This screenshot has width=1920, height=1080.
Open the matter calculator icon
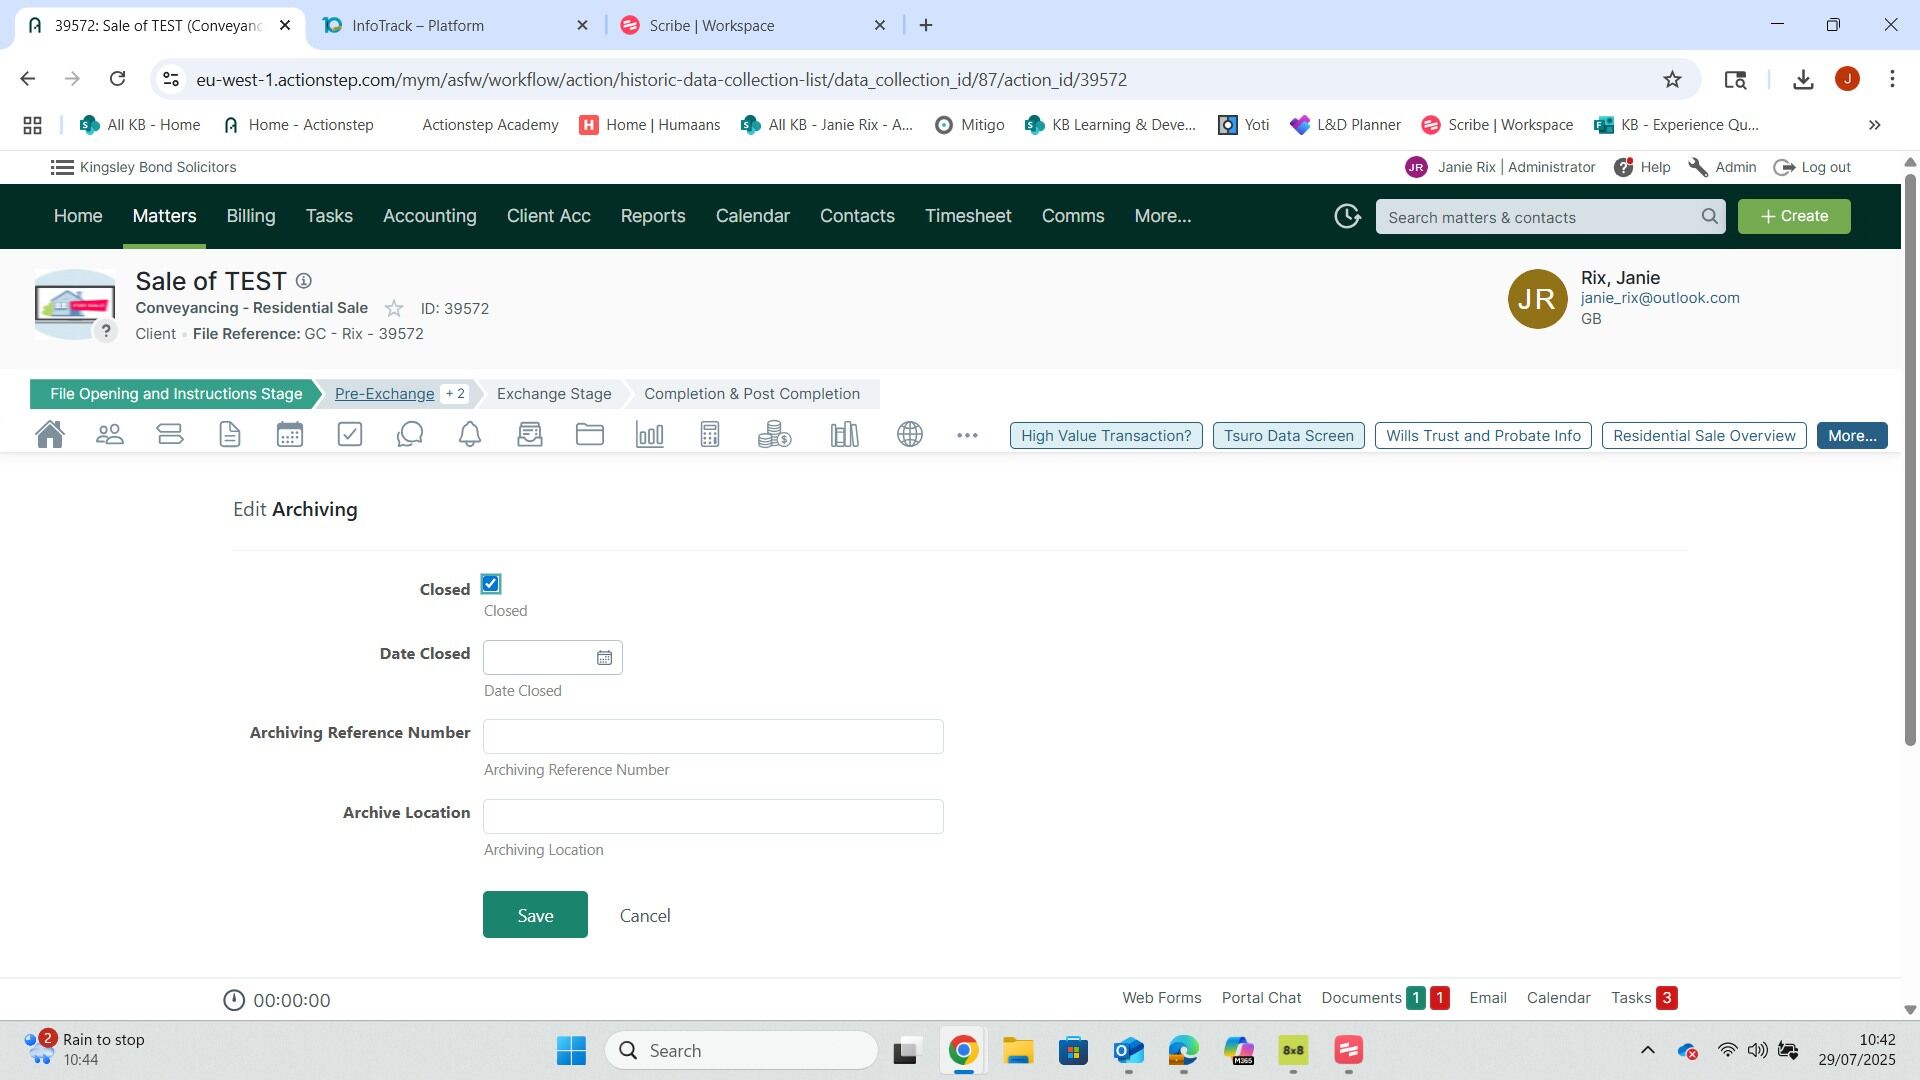tap(710, 435)
